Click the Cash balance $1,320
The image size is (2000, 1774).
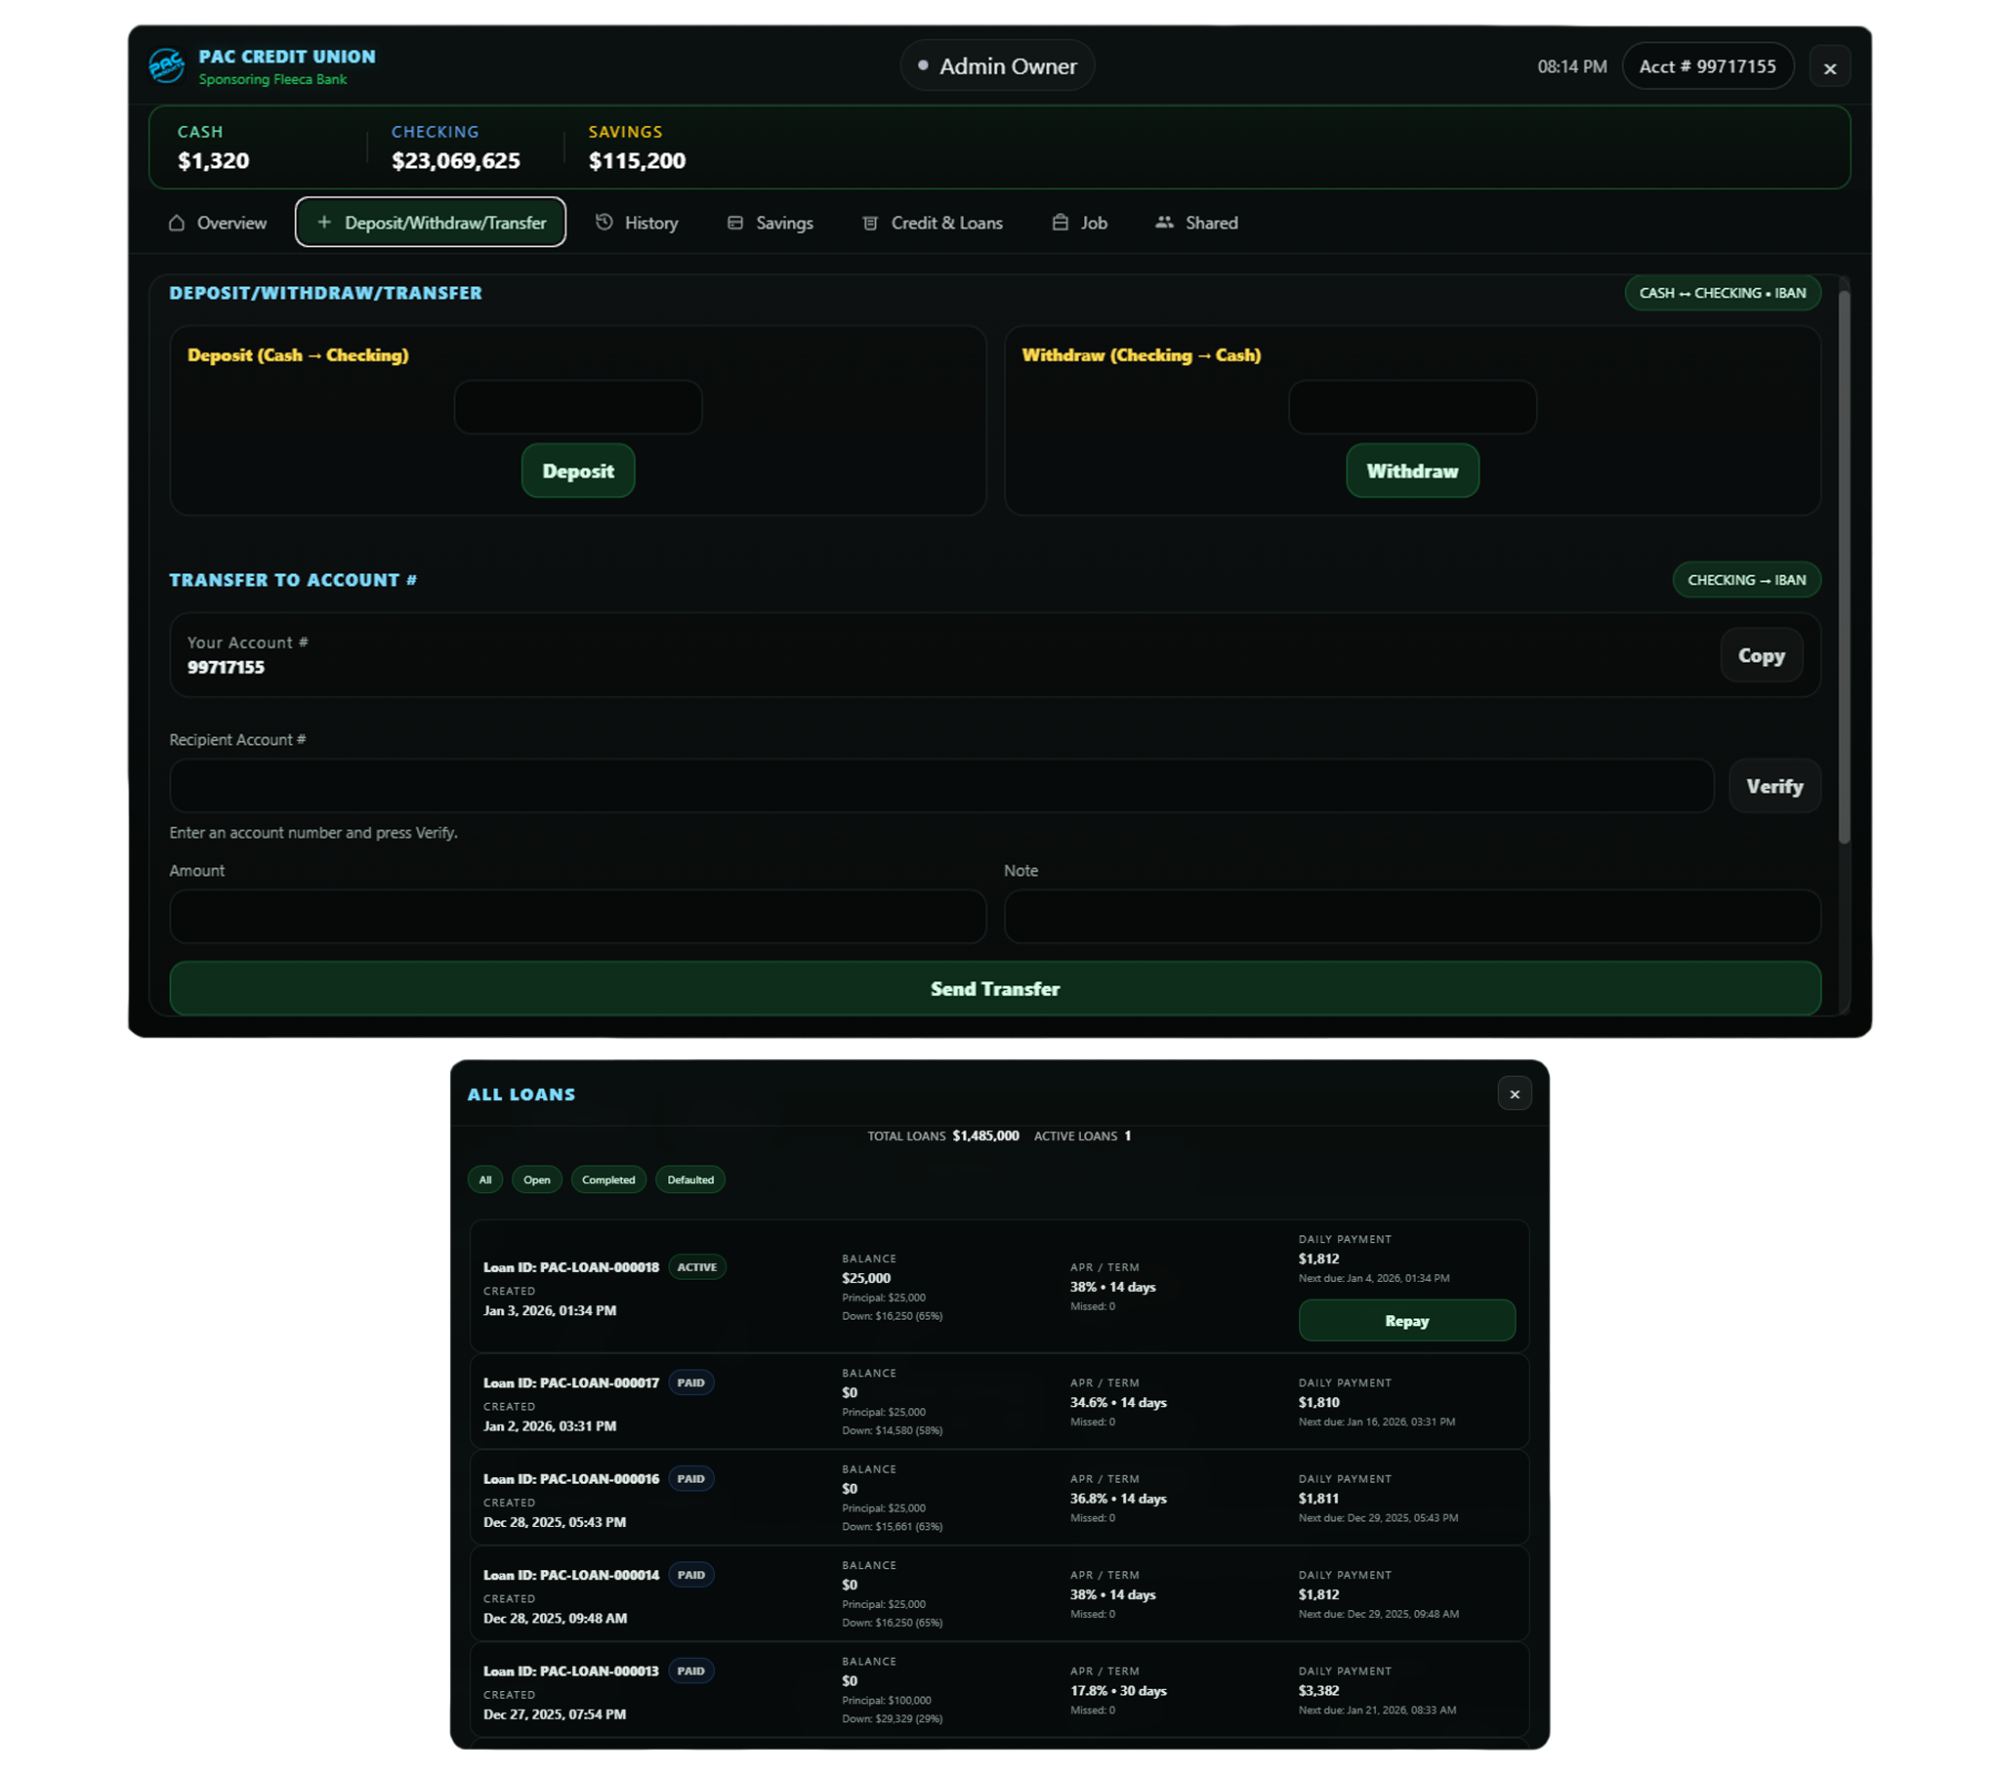[x=213, y=161]
